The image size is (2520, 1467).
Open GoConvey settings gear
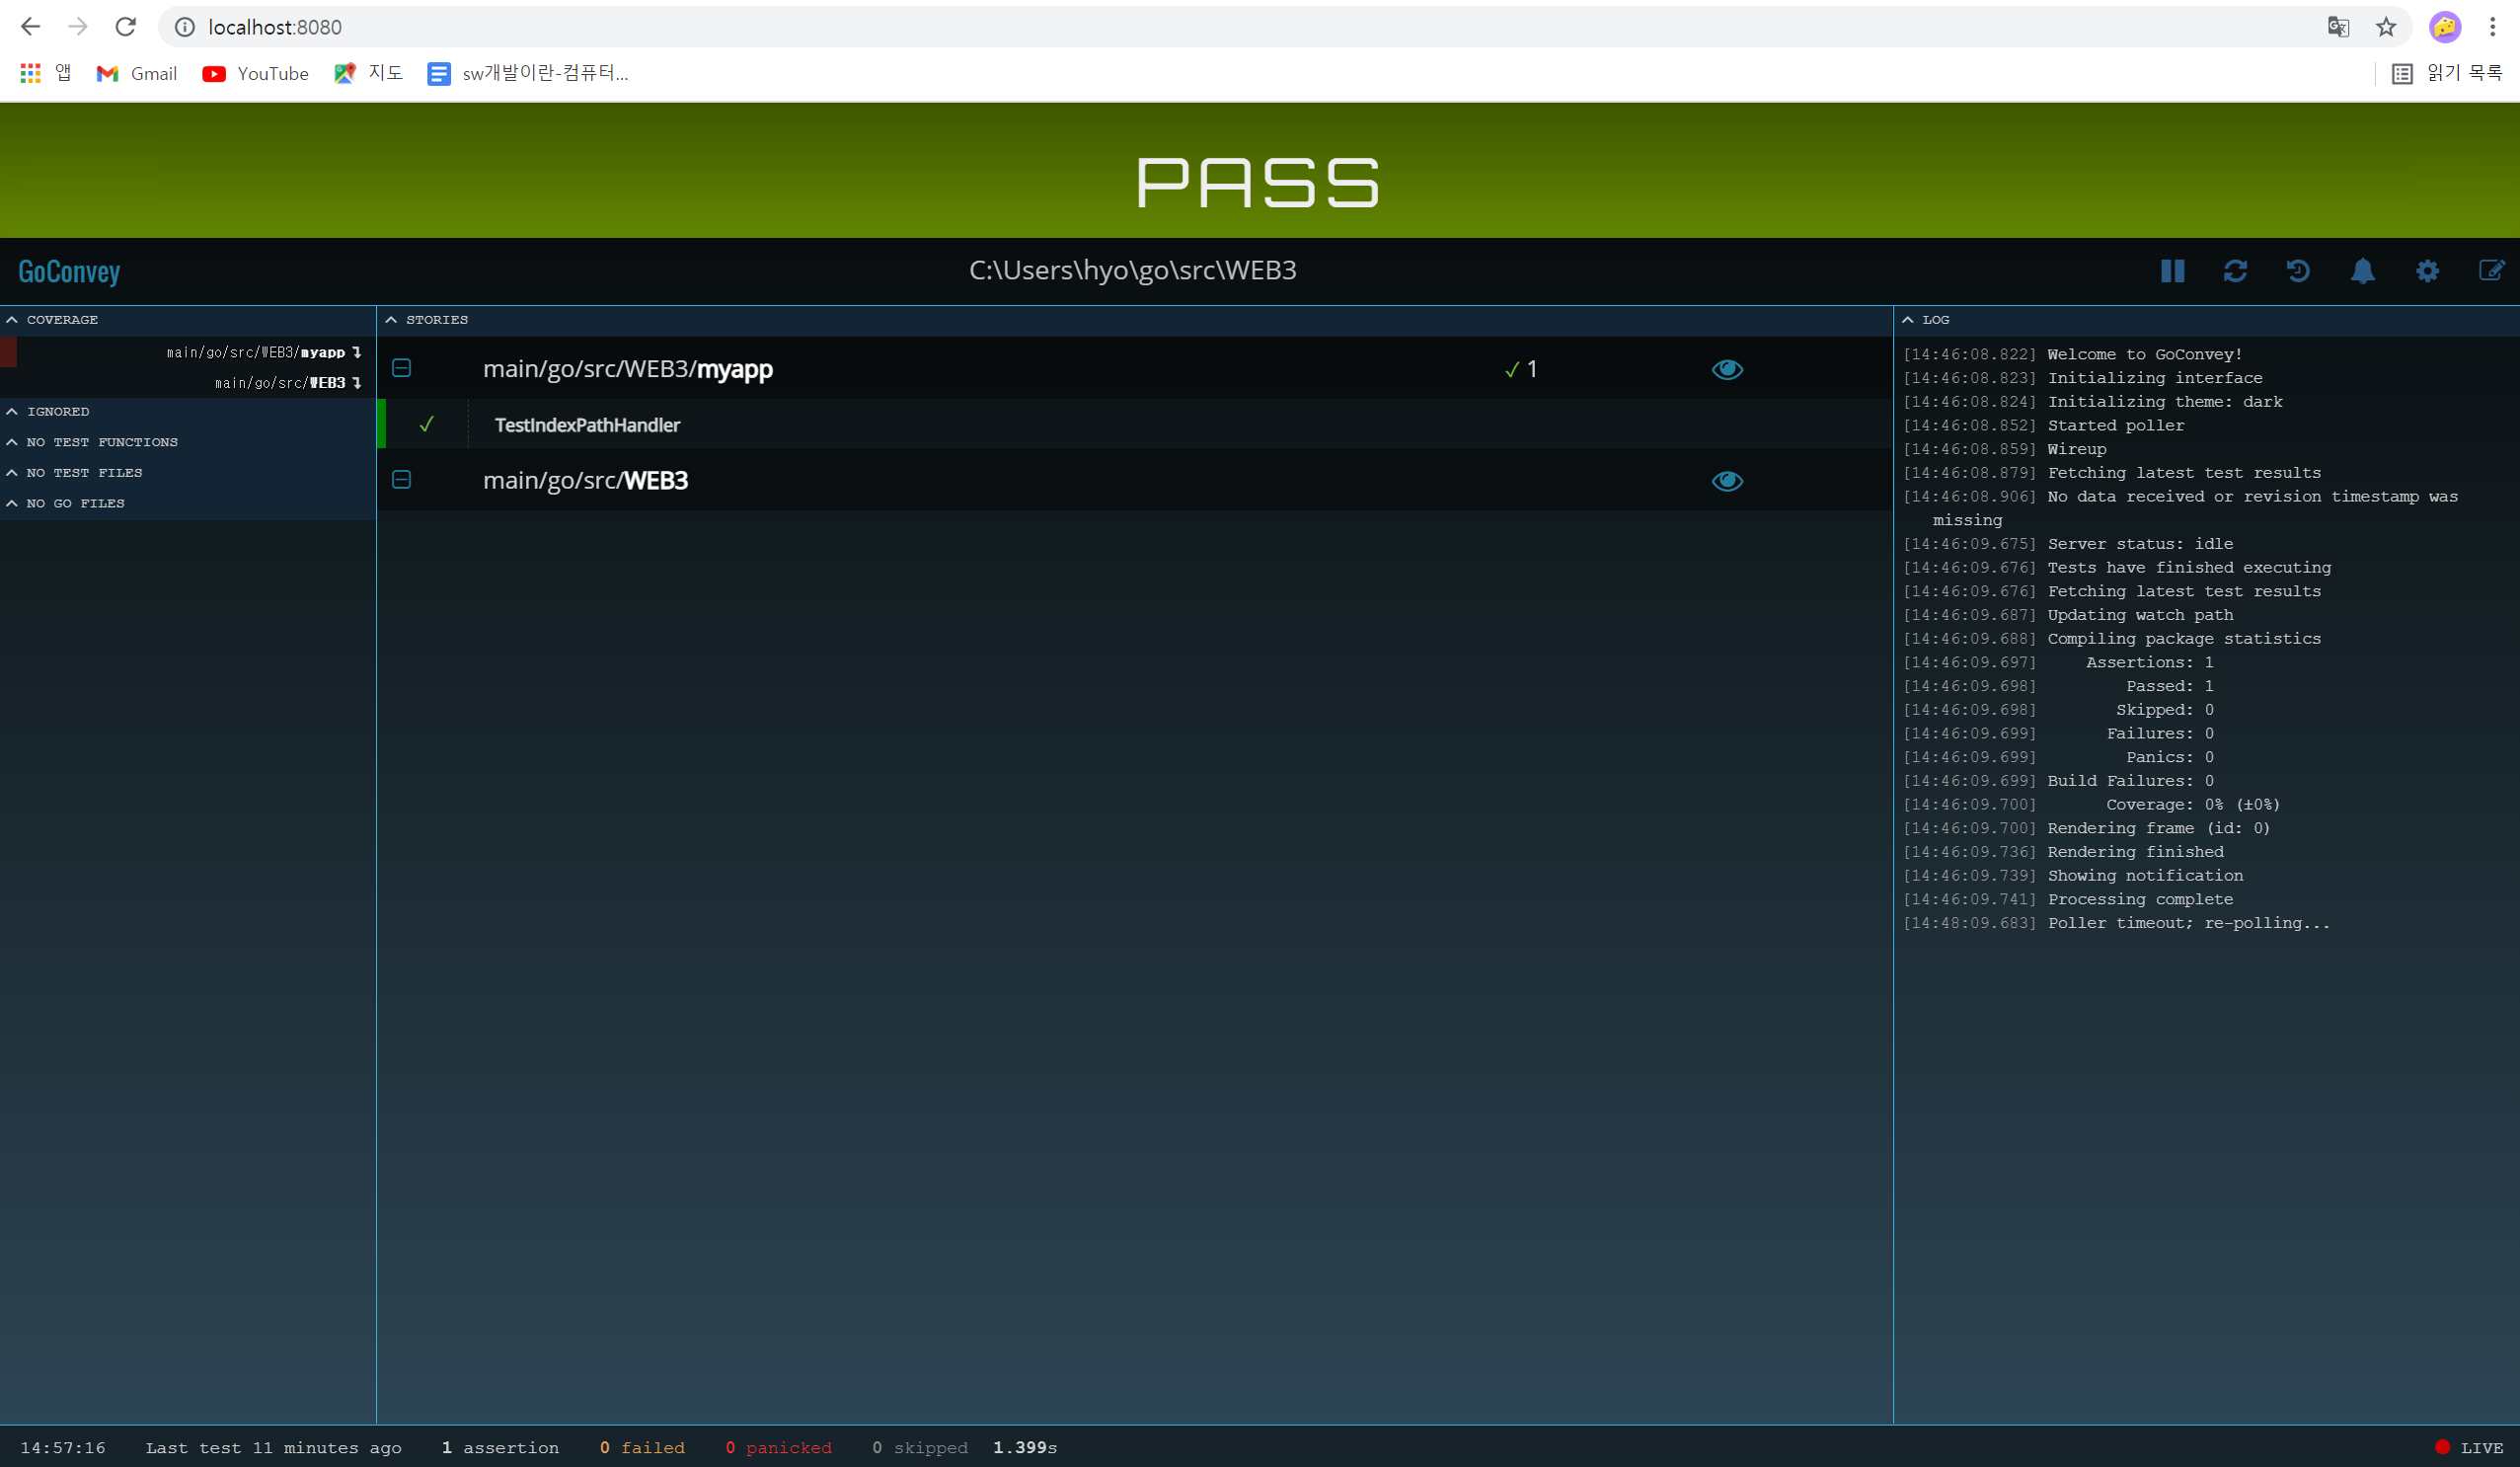[2427, 271]
